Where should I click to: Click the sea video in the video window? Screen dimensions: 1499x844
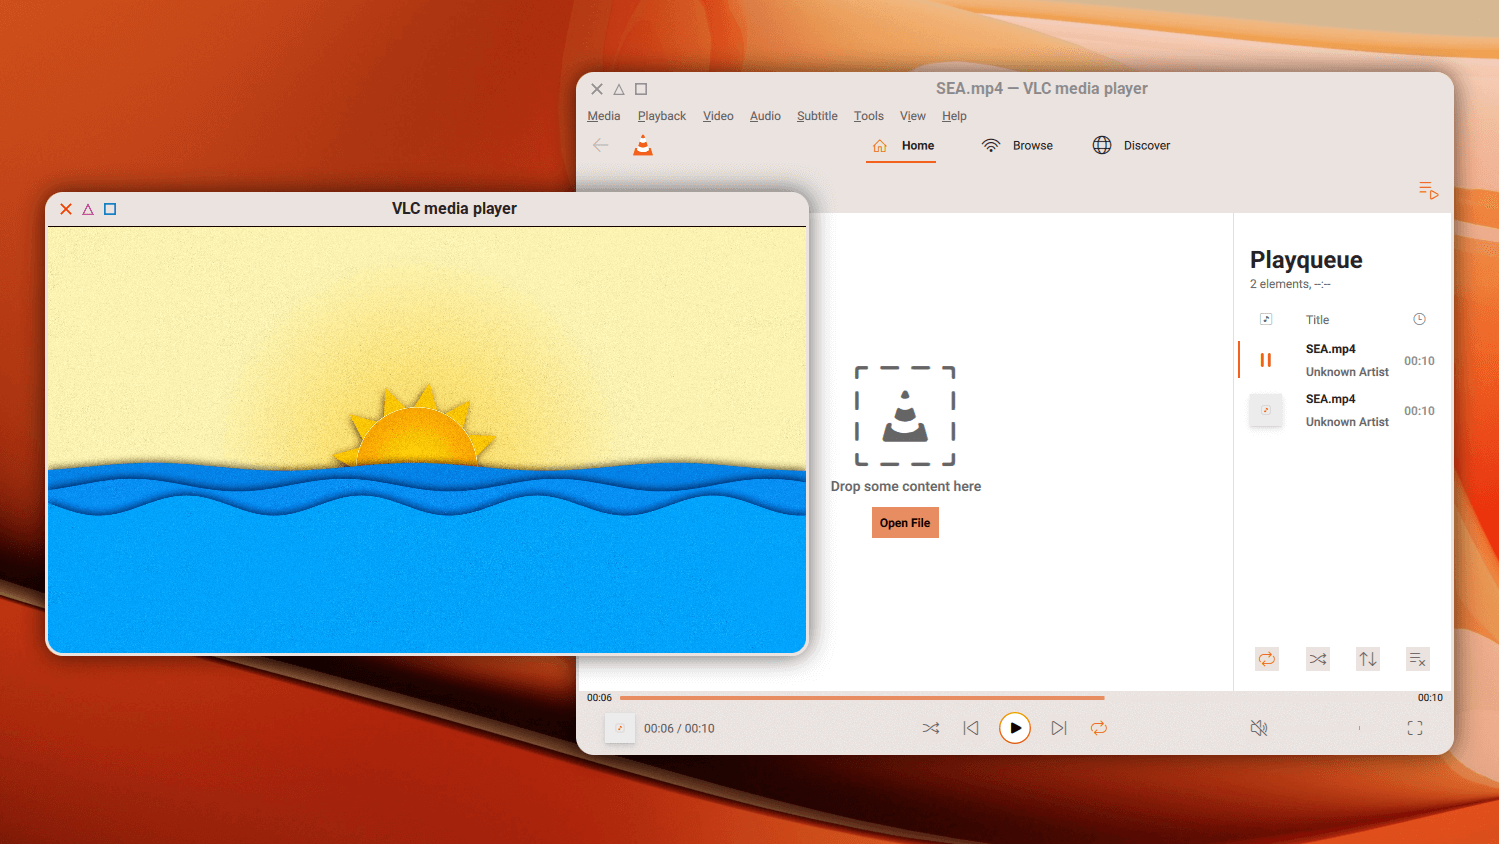(x=427, y=440)
